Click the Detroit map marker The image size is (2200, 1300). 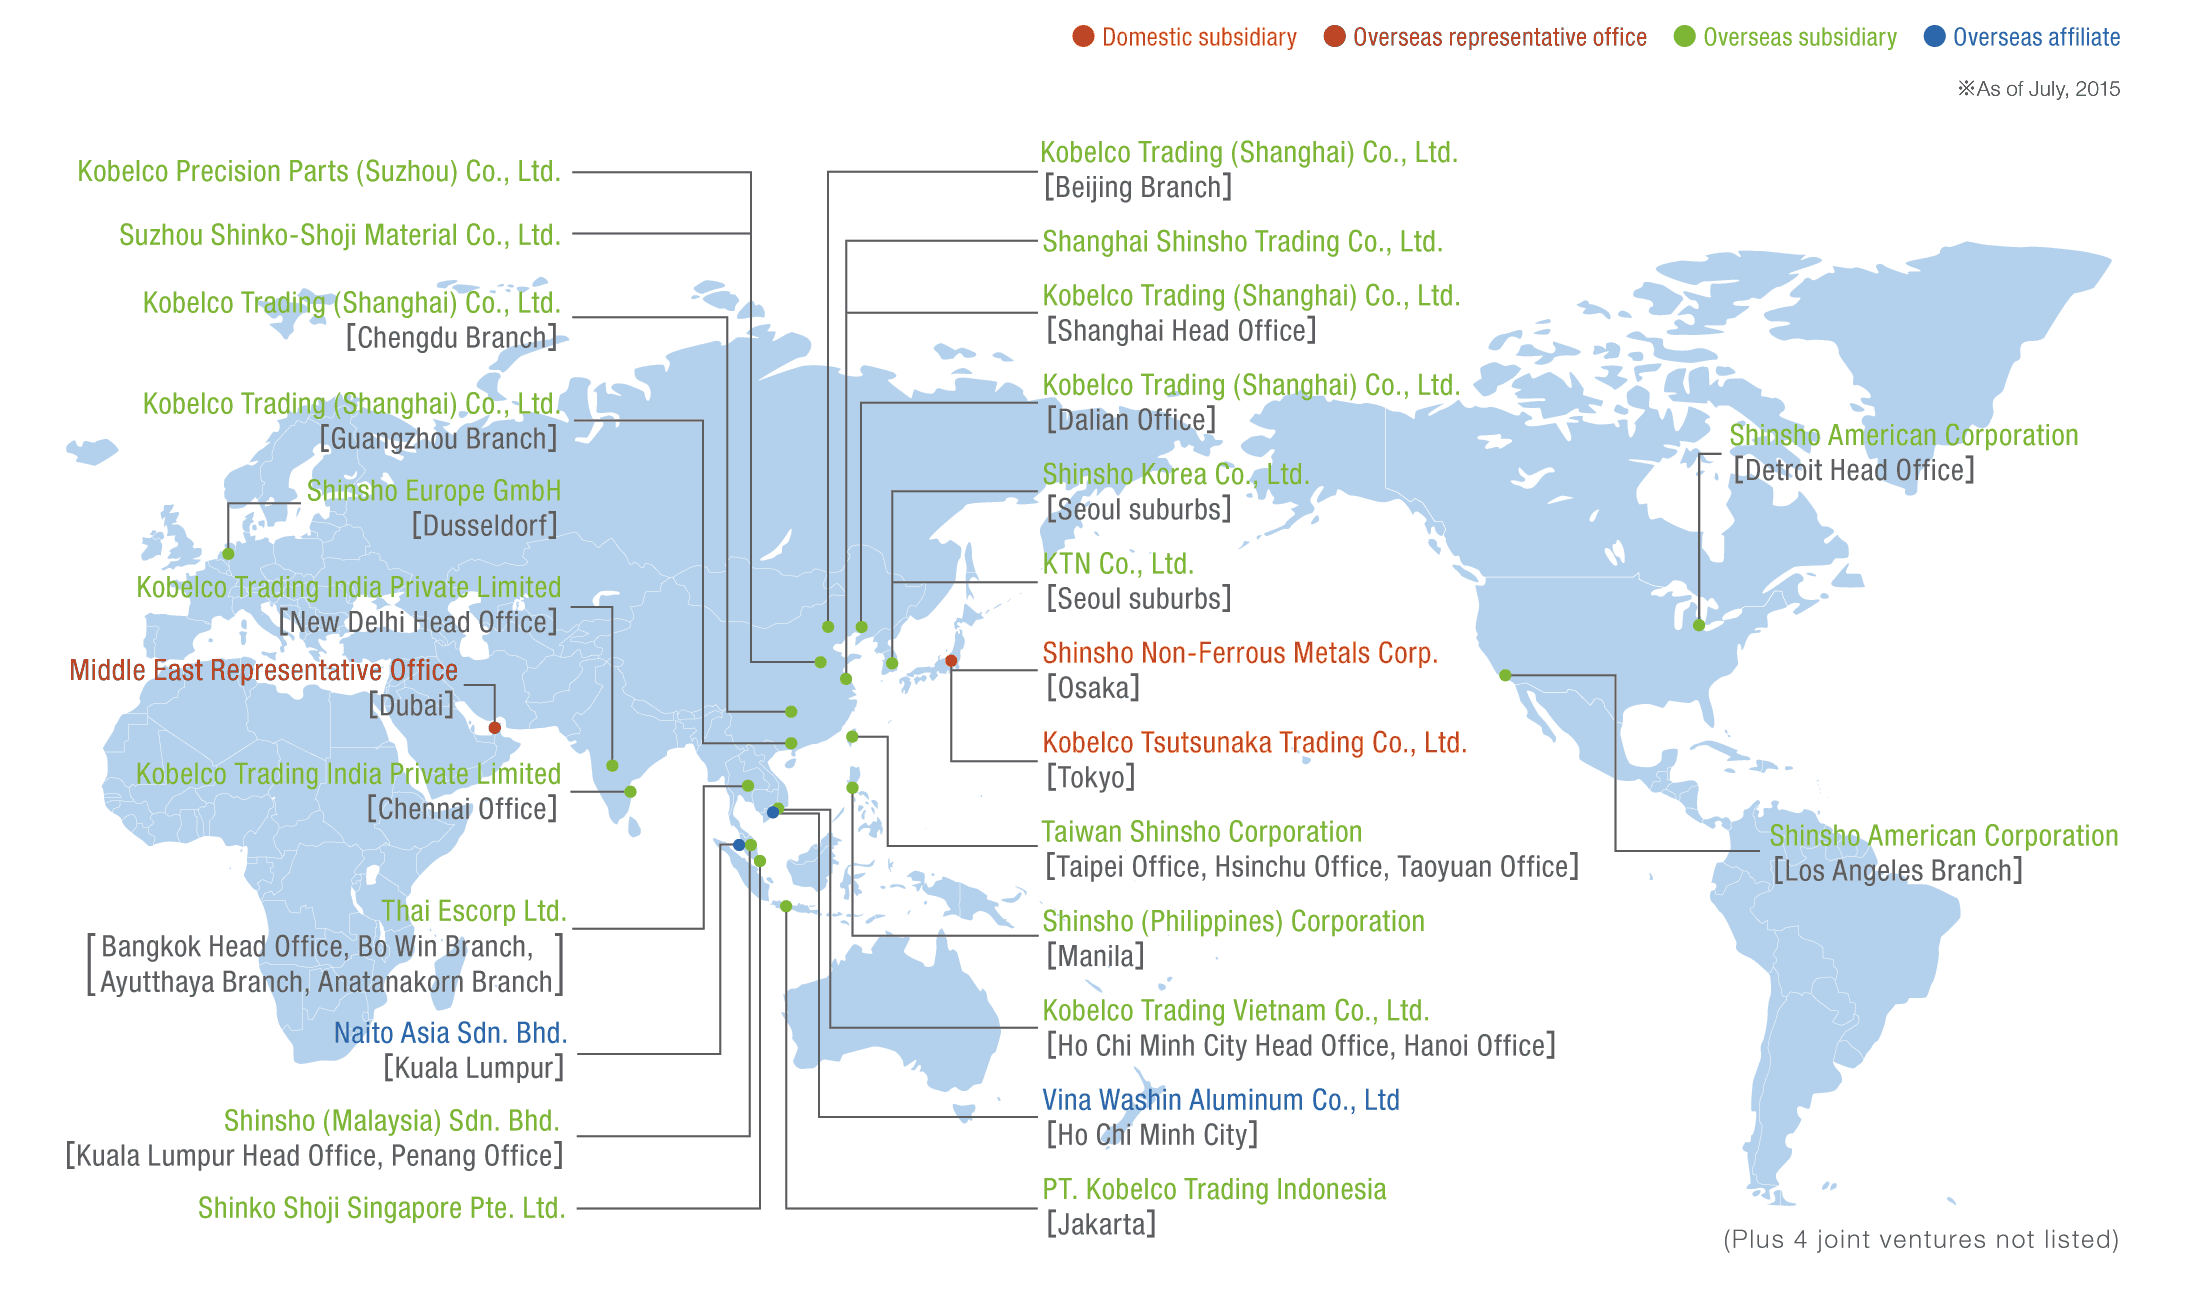click(x=1699, y=626)
